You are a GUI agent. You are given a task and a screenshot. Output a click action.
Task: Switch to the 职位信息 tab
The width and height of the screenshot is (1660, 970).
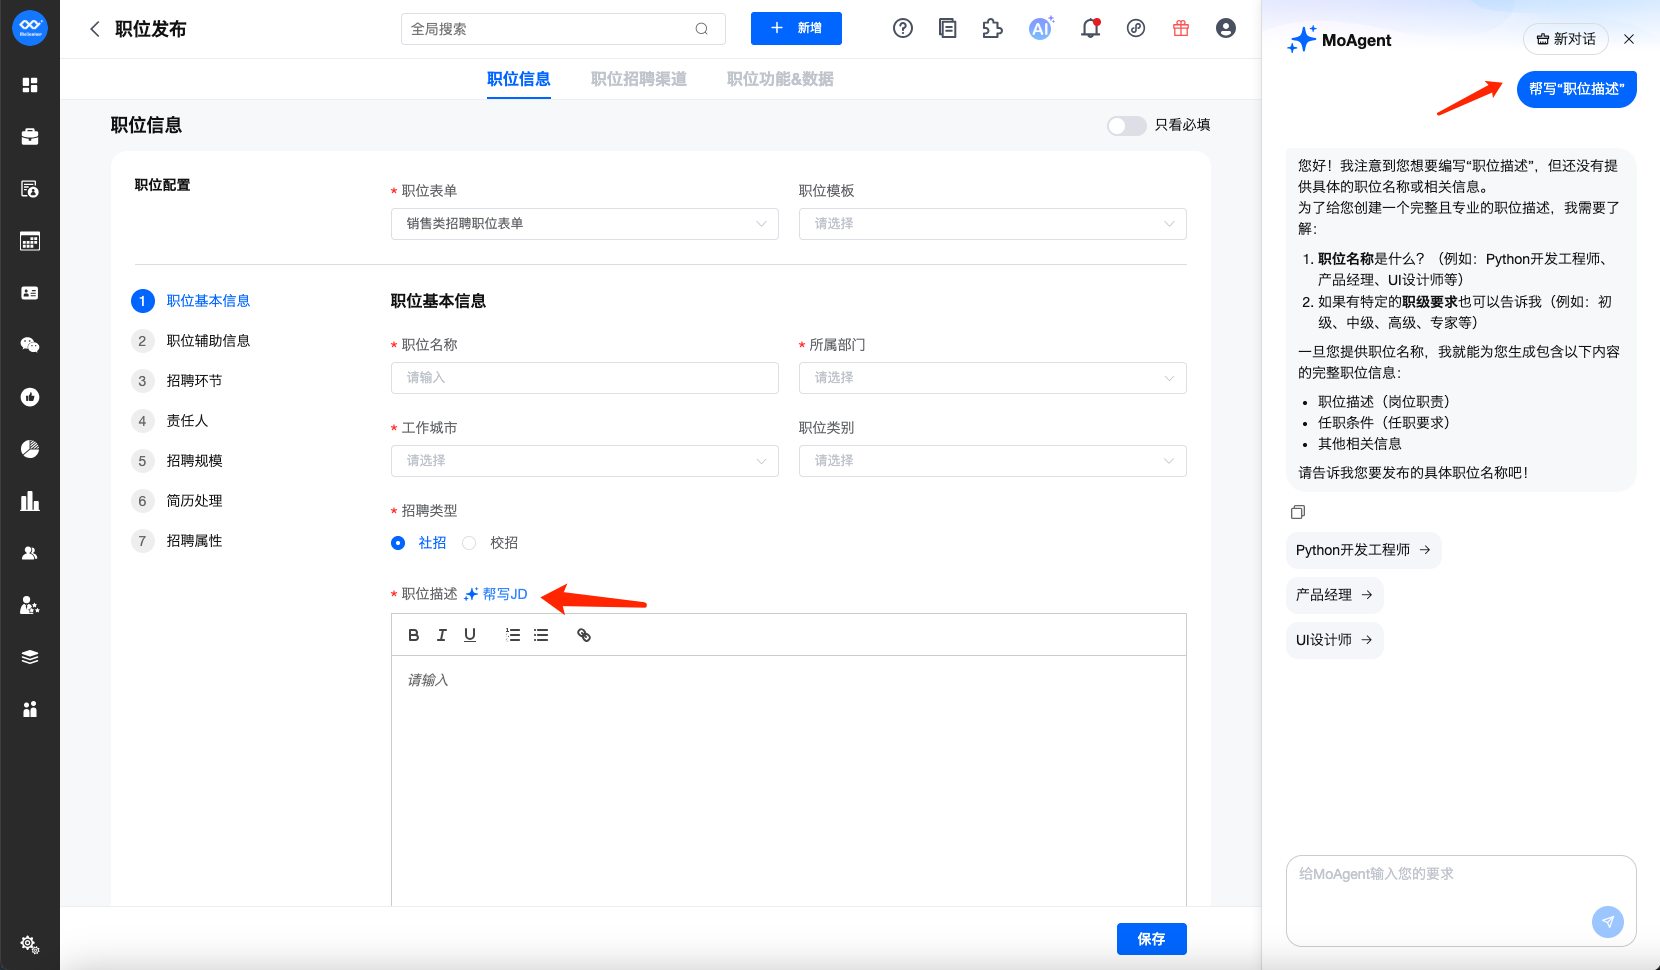(x=519, y=79)
